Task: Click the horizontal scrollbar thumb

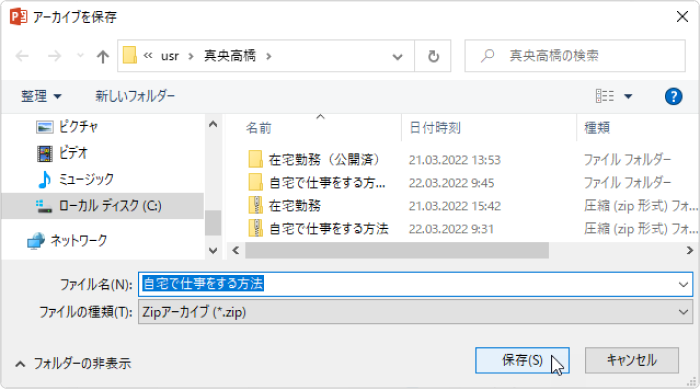Action: 396,251
